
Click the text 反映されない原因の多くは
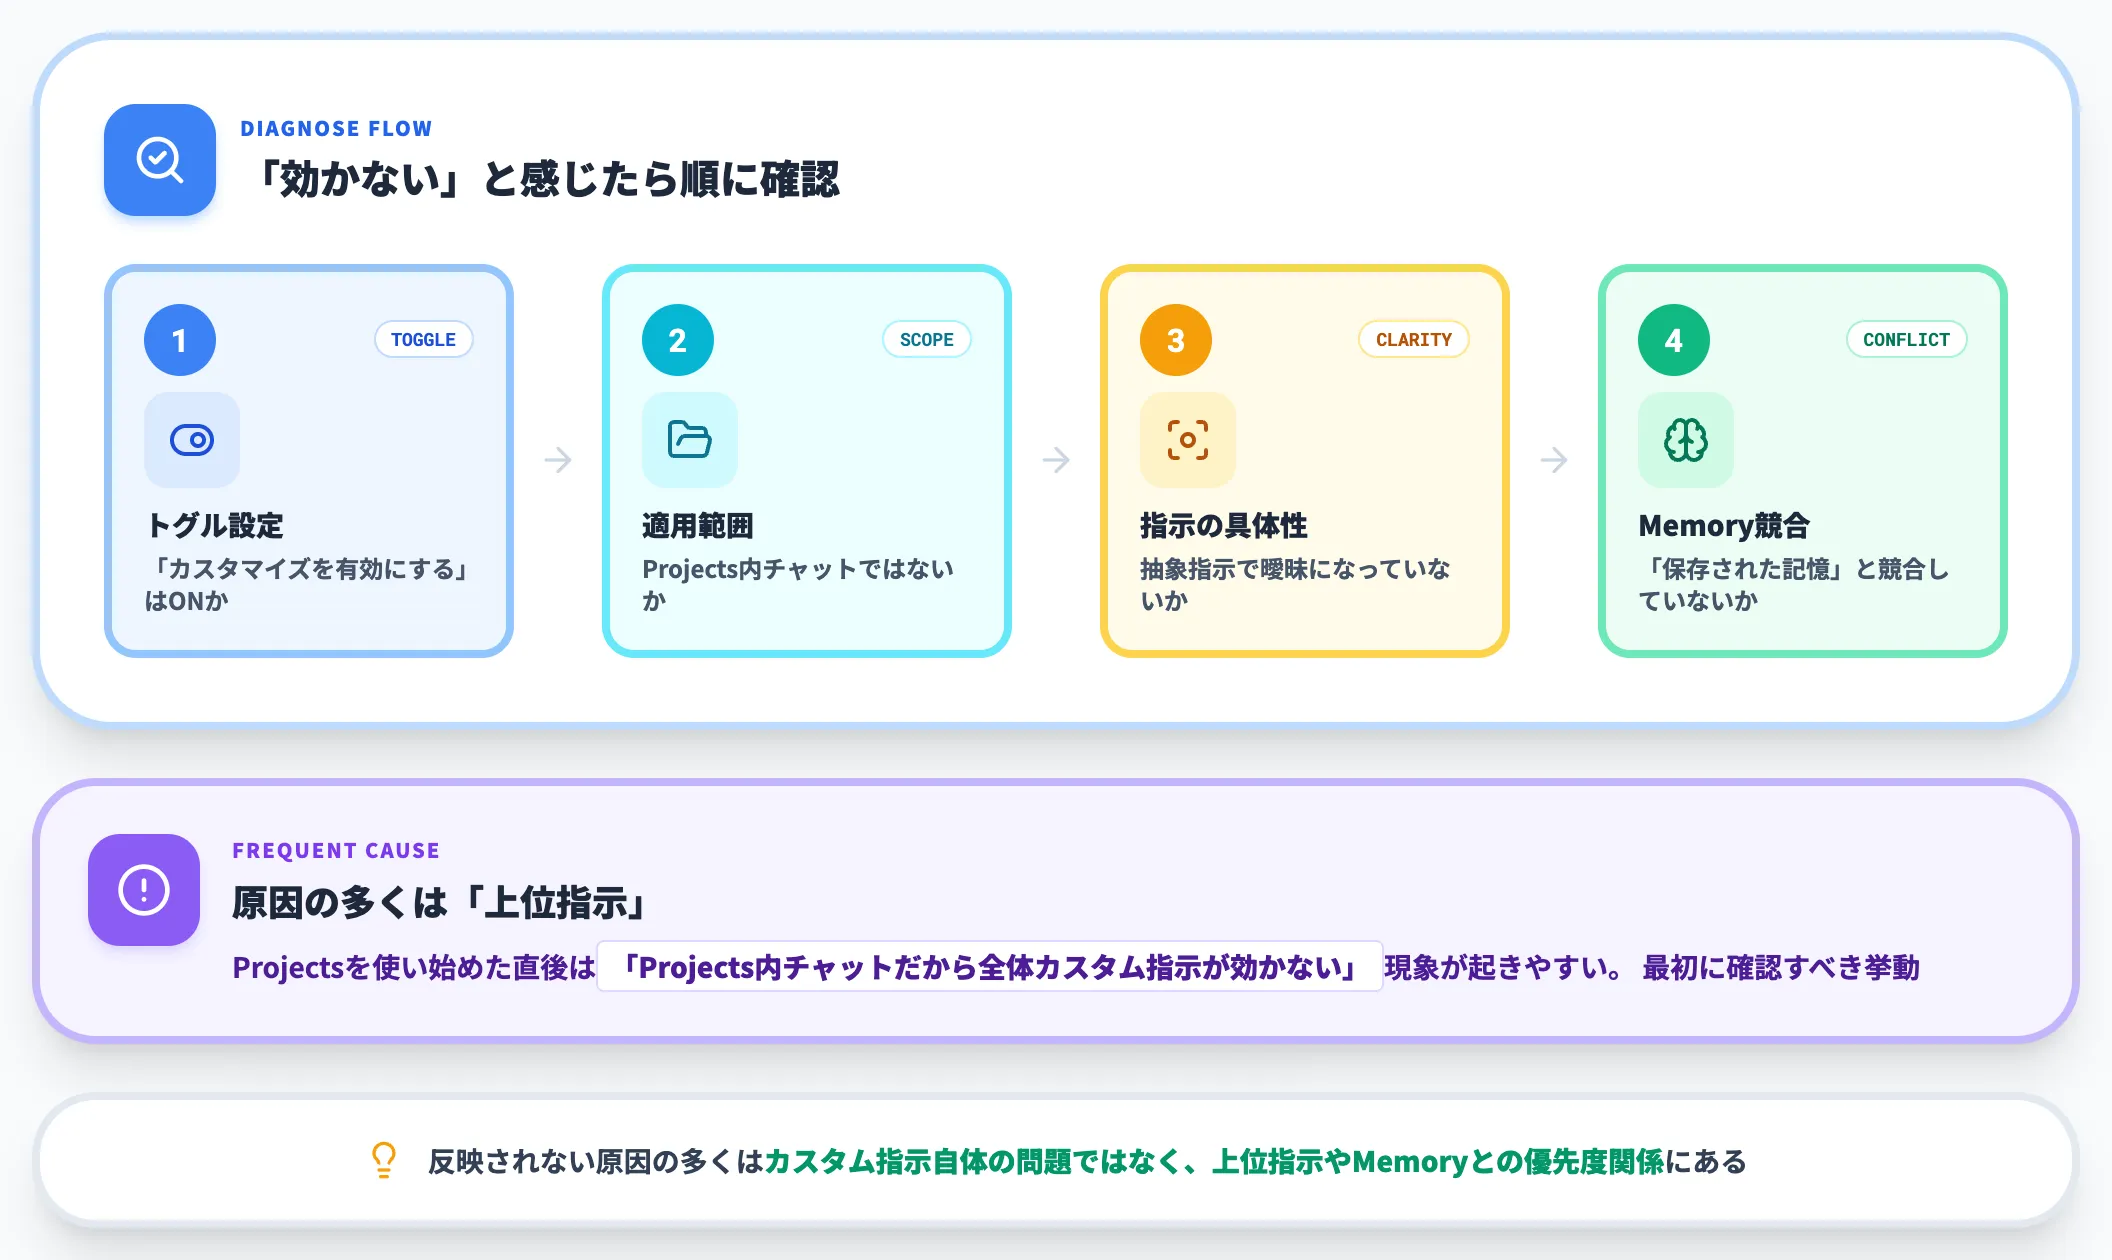click(x=596, y=1161)
